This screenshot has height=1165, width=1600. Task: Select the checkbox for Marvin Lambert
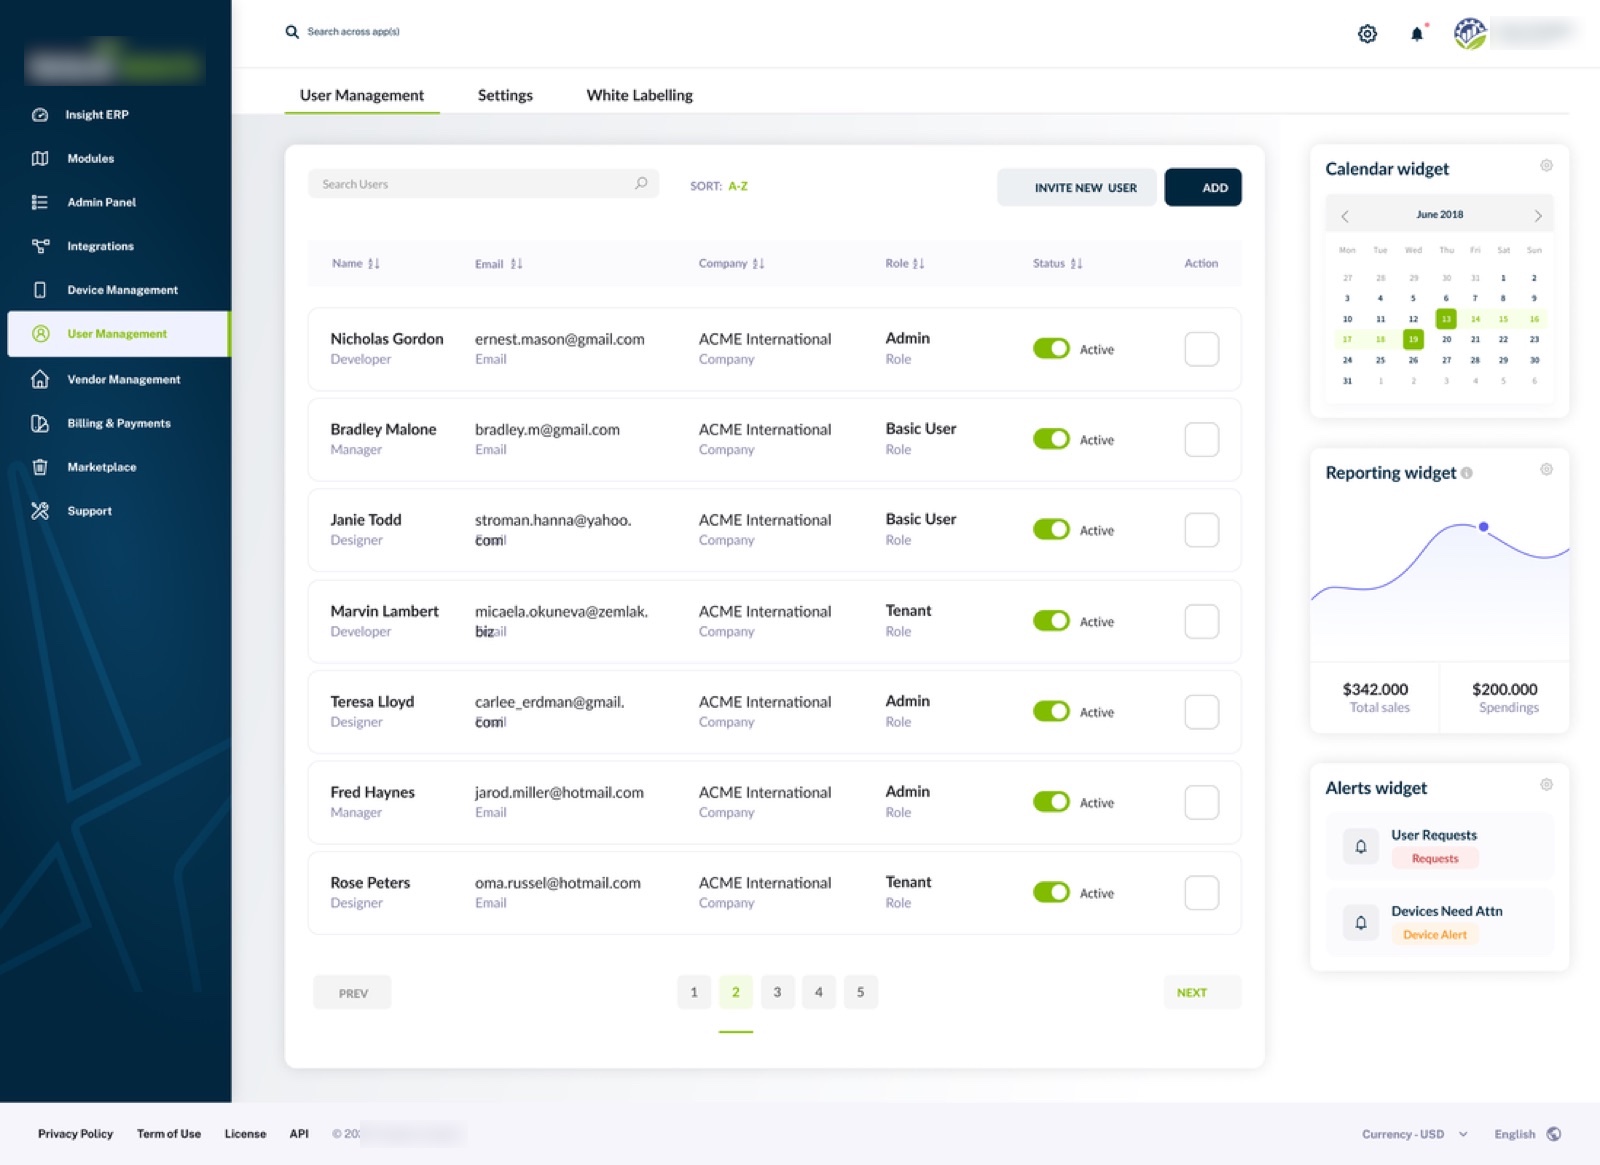click(1201, 621)
